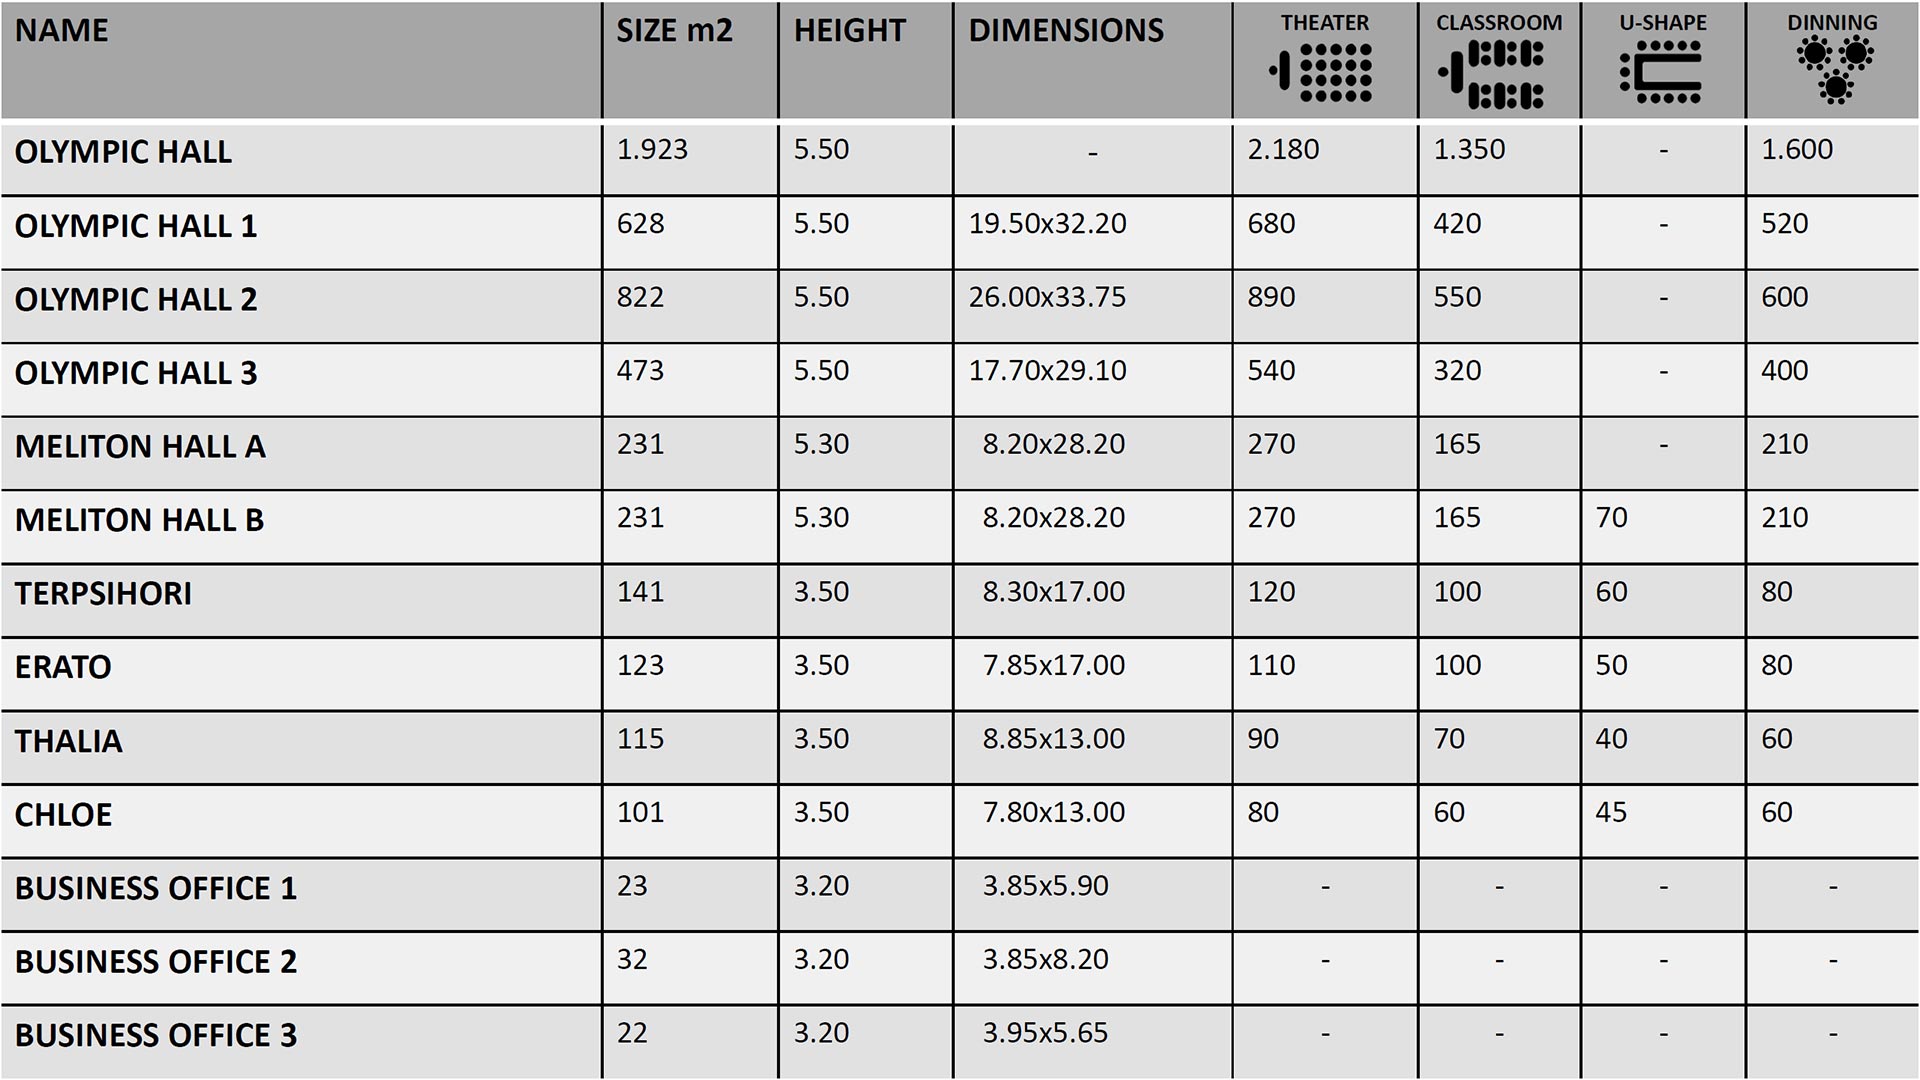Click the Olympic Hall 3 size 473
Viewport: 1920px width, 1080px height.
tap(640, 371)
